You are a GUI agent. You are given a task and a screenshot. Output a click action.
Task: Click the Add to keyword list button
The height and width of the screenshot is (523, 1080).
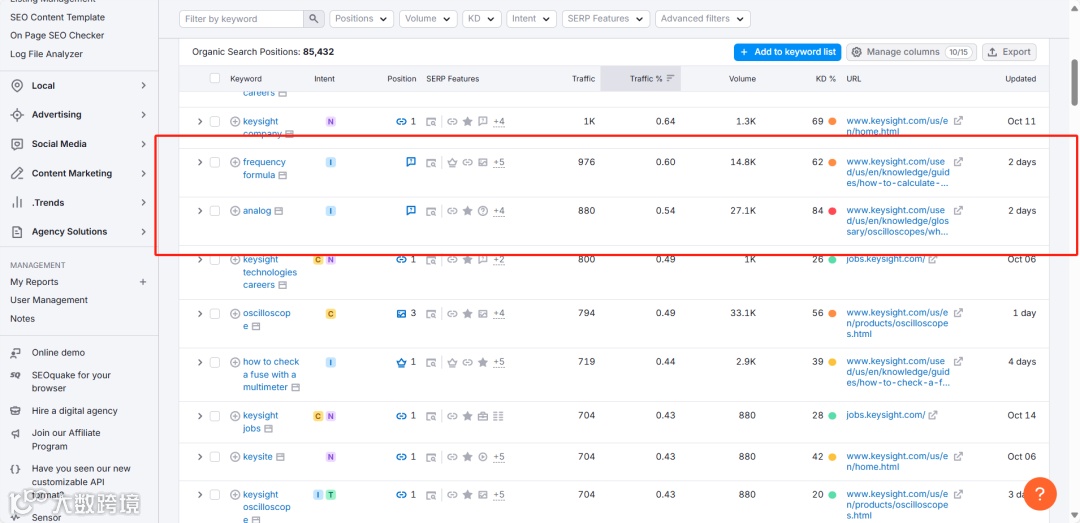coord(787,52)
